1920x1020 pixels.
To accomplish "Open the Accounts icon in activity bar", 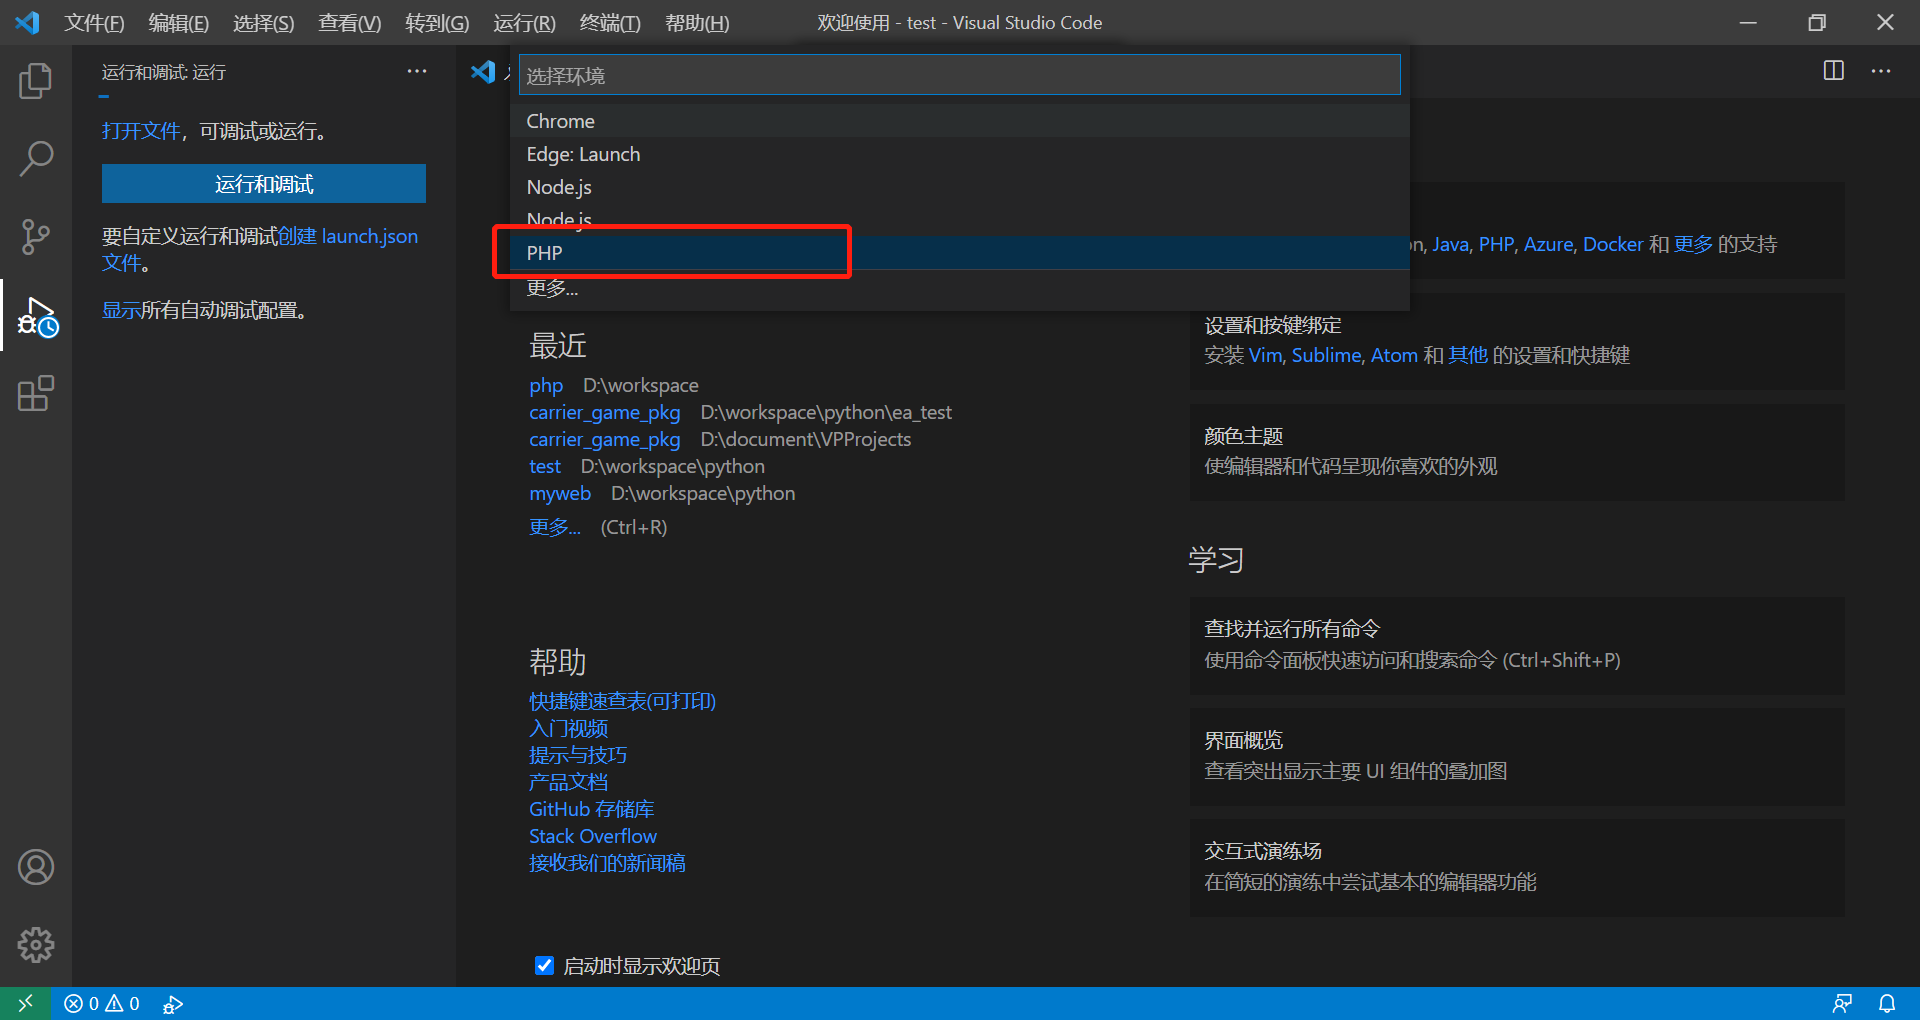I will tap(36, 867).
